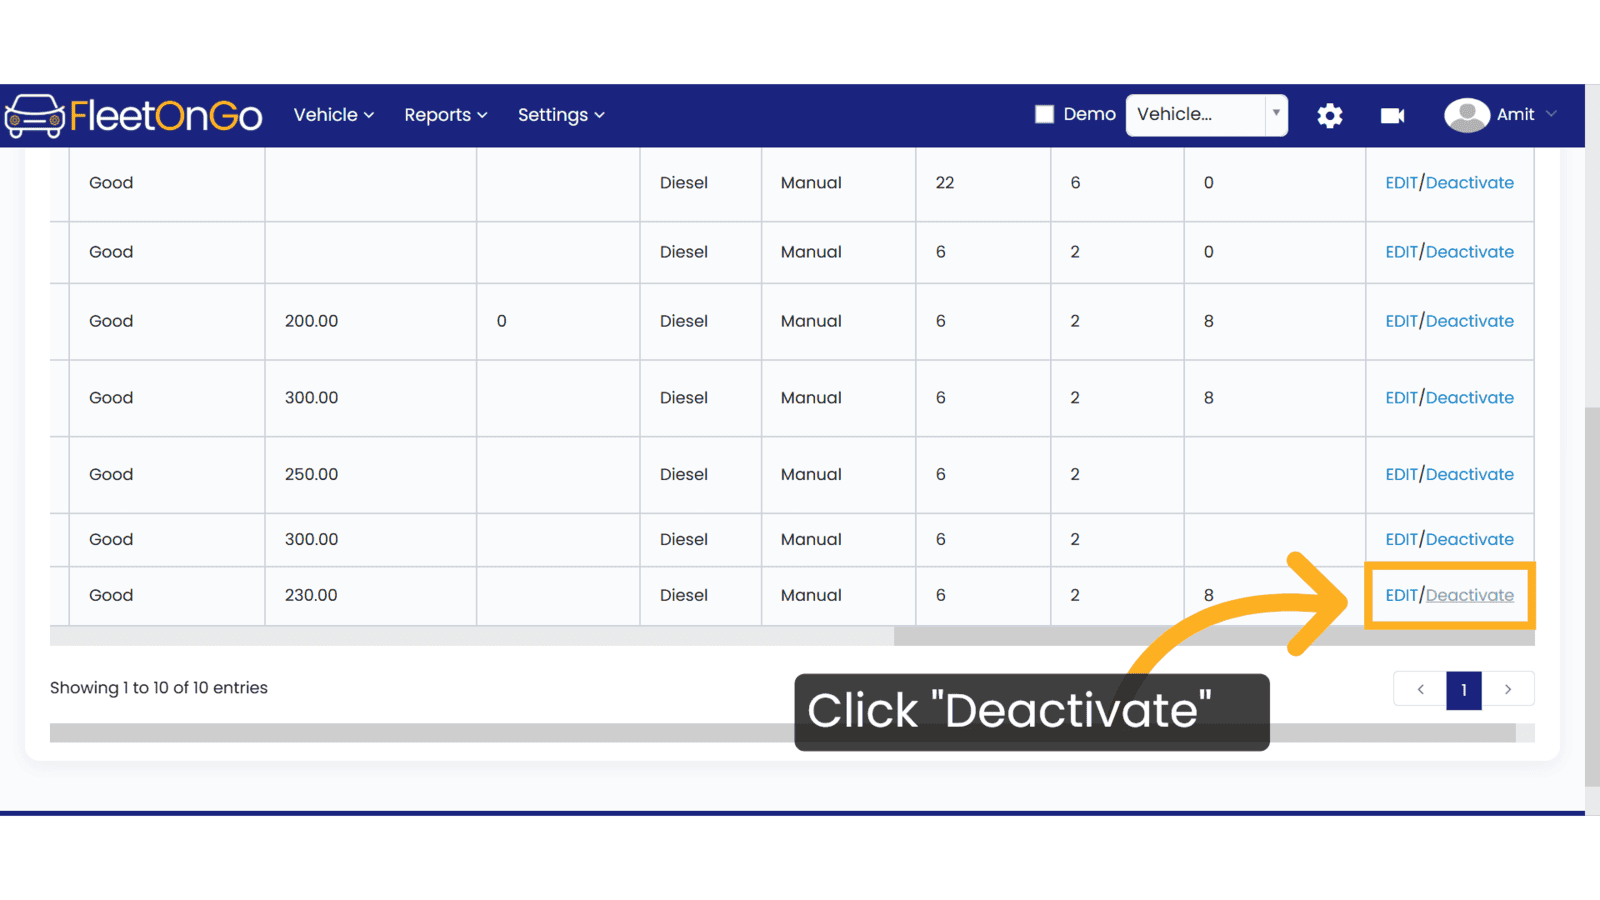
Task: Click Deactivate in the 230.00 row
Action: click(x=1470, y=595)
